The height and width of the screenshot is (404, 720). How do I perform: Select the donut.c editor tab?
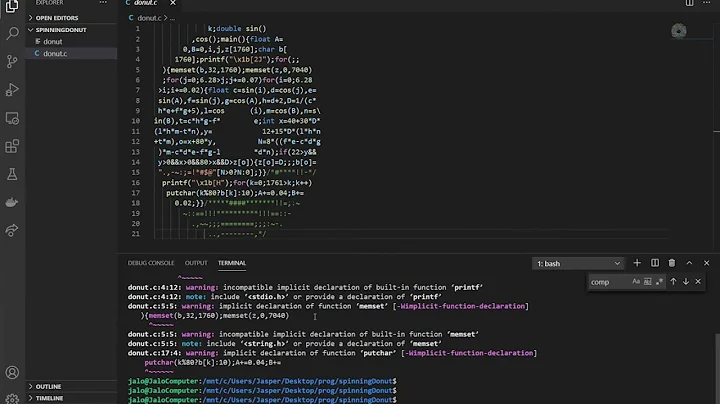pos(146,3)
